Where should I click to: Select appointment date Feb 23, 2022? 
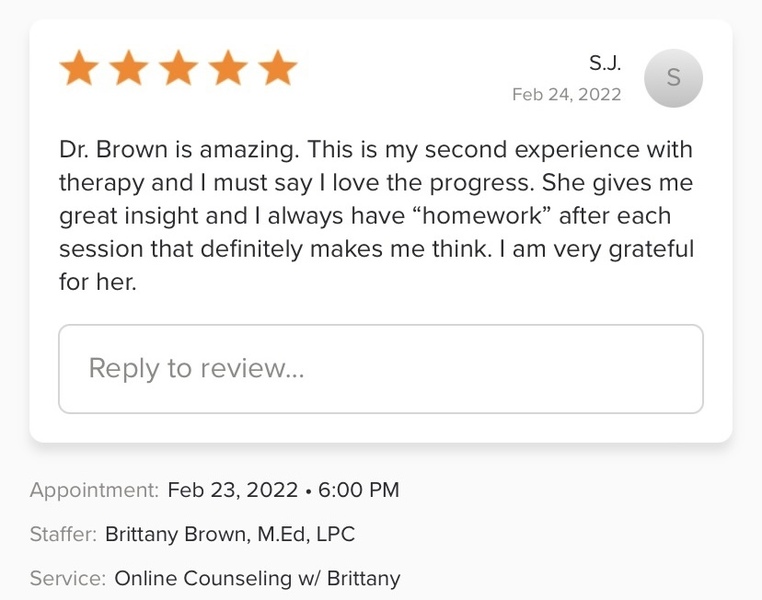tap(233, 490)
